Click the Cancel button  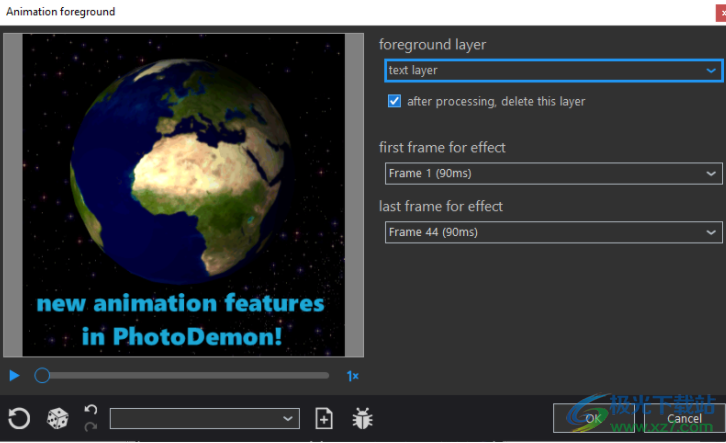[684, 418]
